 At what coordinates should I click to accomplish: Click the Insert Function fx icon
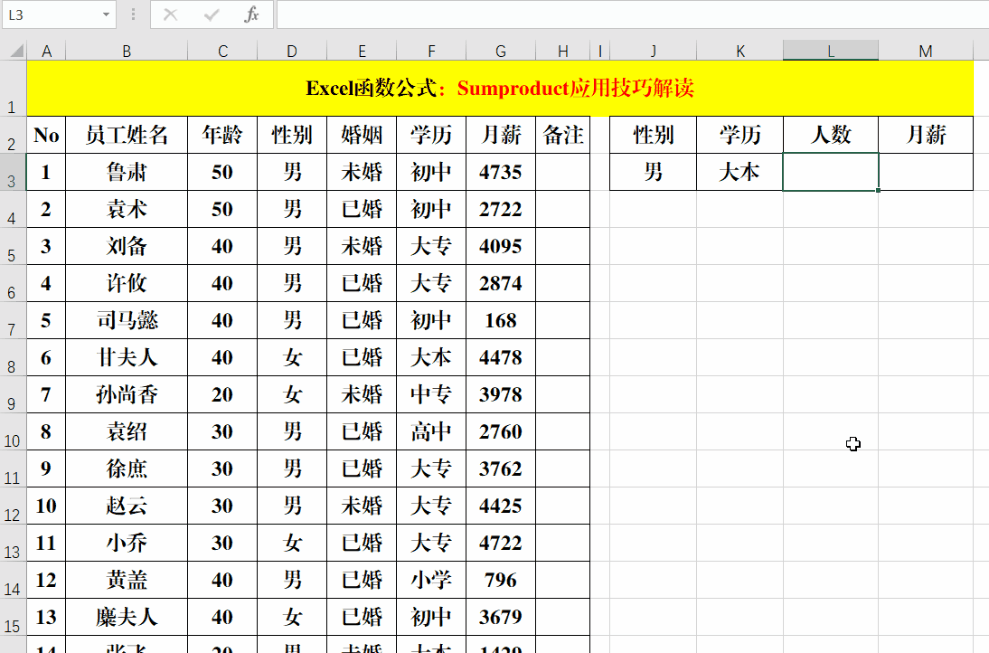252,14
